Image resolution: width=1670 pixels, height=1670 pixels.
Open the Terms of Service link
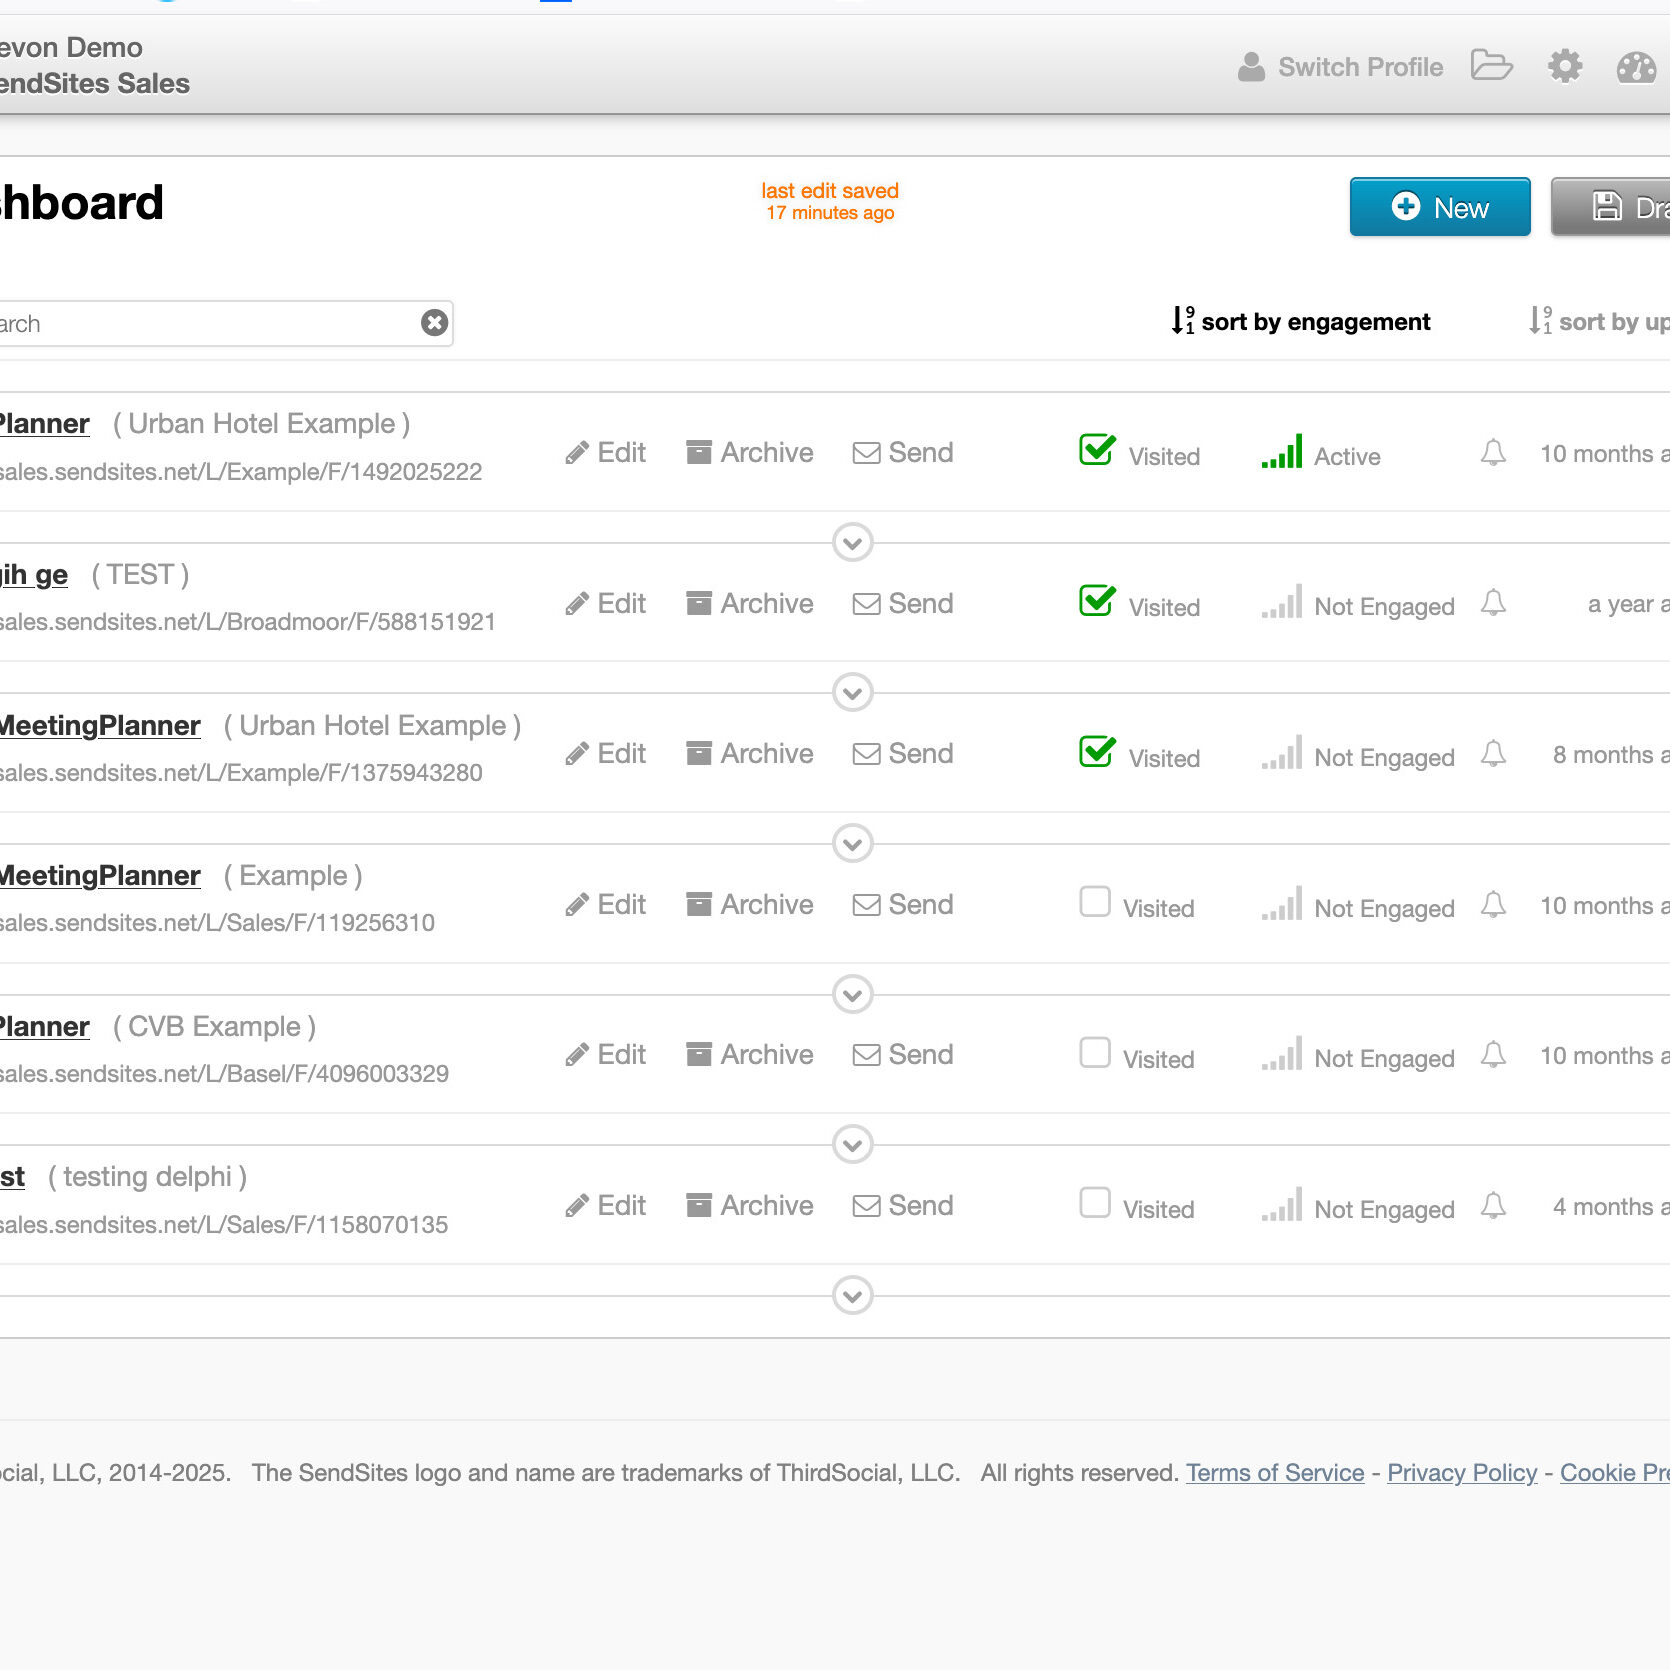1274,1472
